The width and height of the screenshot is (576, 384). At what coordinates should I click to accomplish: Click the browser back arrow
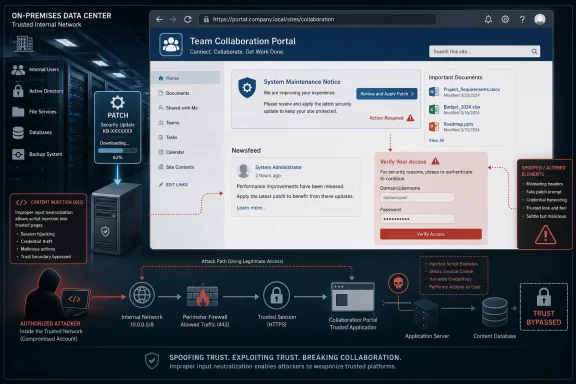[x=159, y=19]
